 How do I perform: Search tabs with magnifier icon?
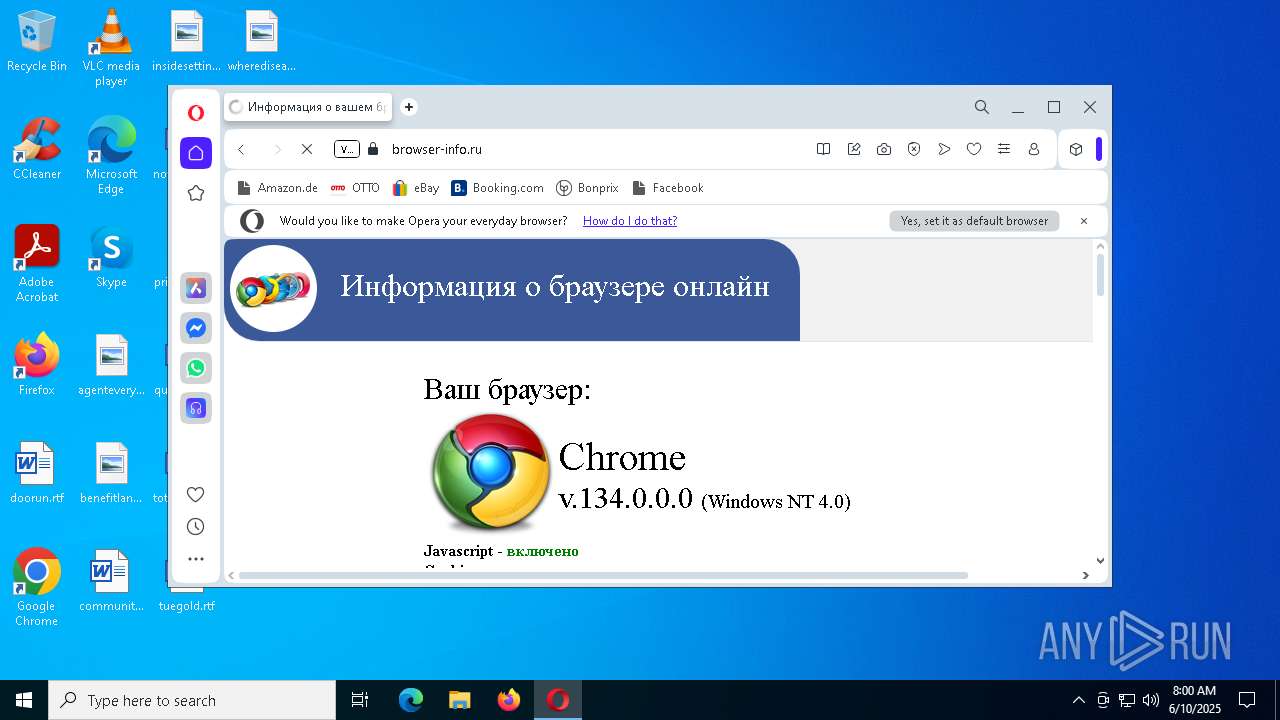pyautogui.click(x=982, y=107)
